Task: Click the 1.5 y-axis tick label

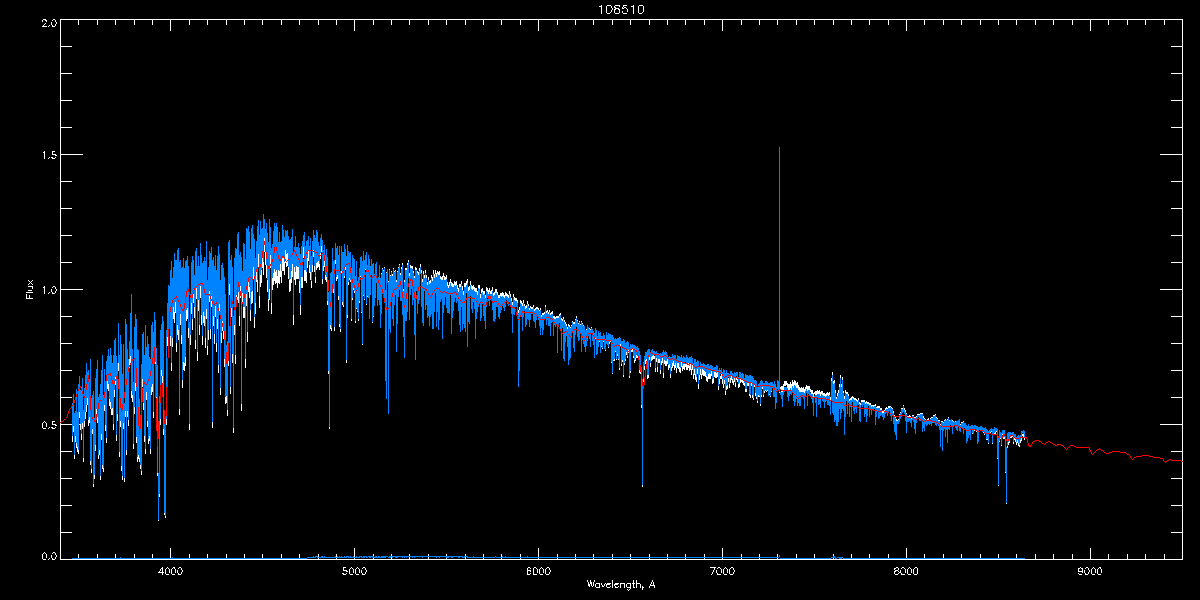Action: [48, 156]
